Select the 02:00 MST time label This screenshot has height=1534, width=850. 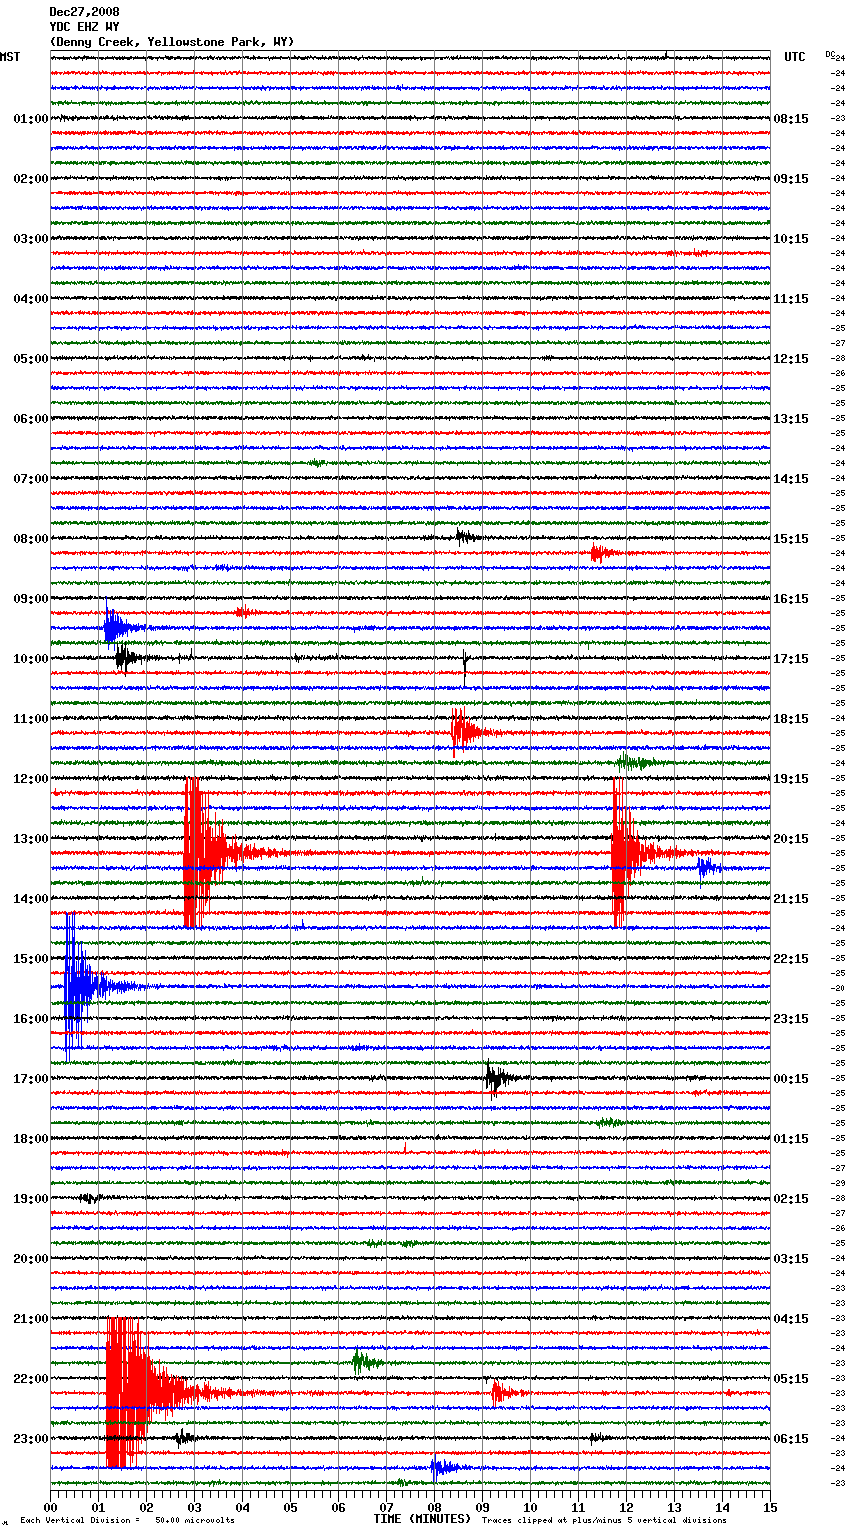point(31,179)
